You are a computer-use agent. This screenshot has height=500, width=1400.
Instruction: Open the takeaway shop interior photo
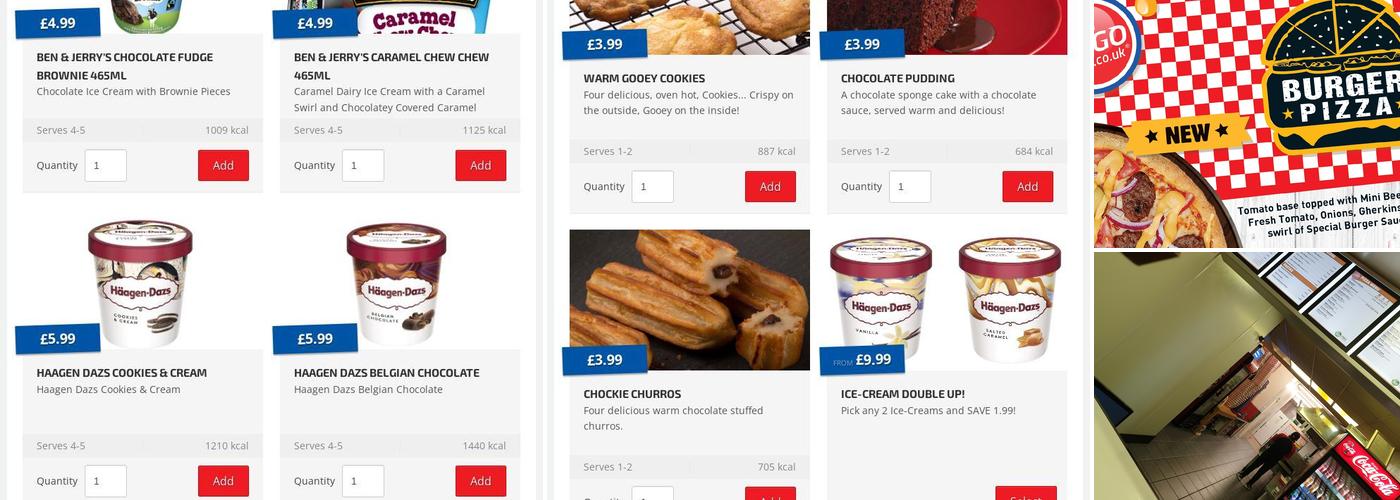pos(1247,376)
